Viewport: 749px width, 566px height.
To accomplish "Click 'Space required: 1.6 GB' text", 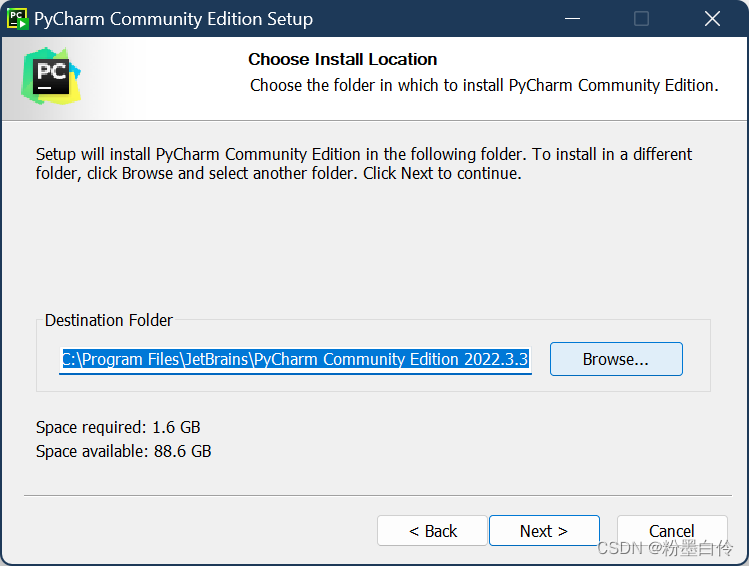I will click(118, 427).
